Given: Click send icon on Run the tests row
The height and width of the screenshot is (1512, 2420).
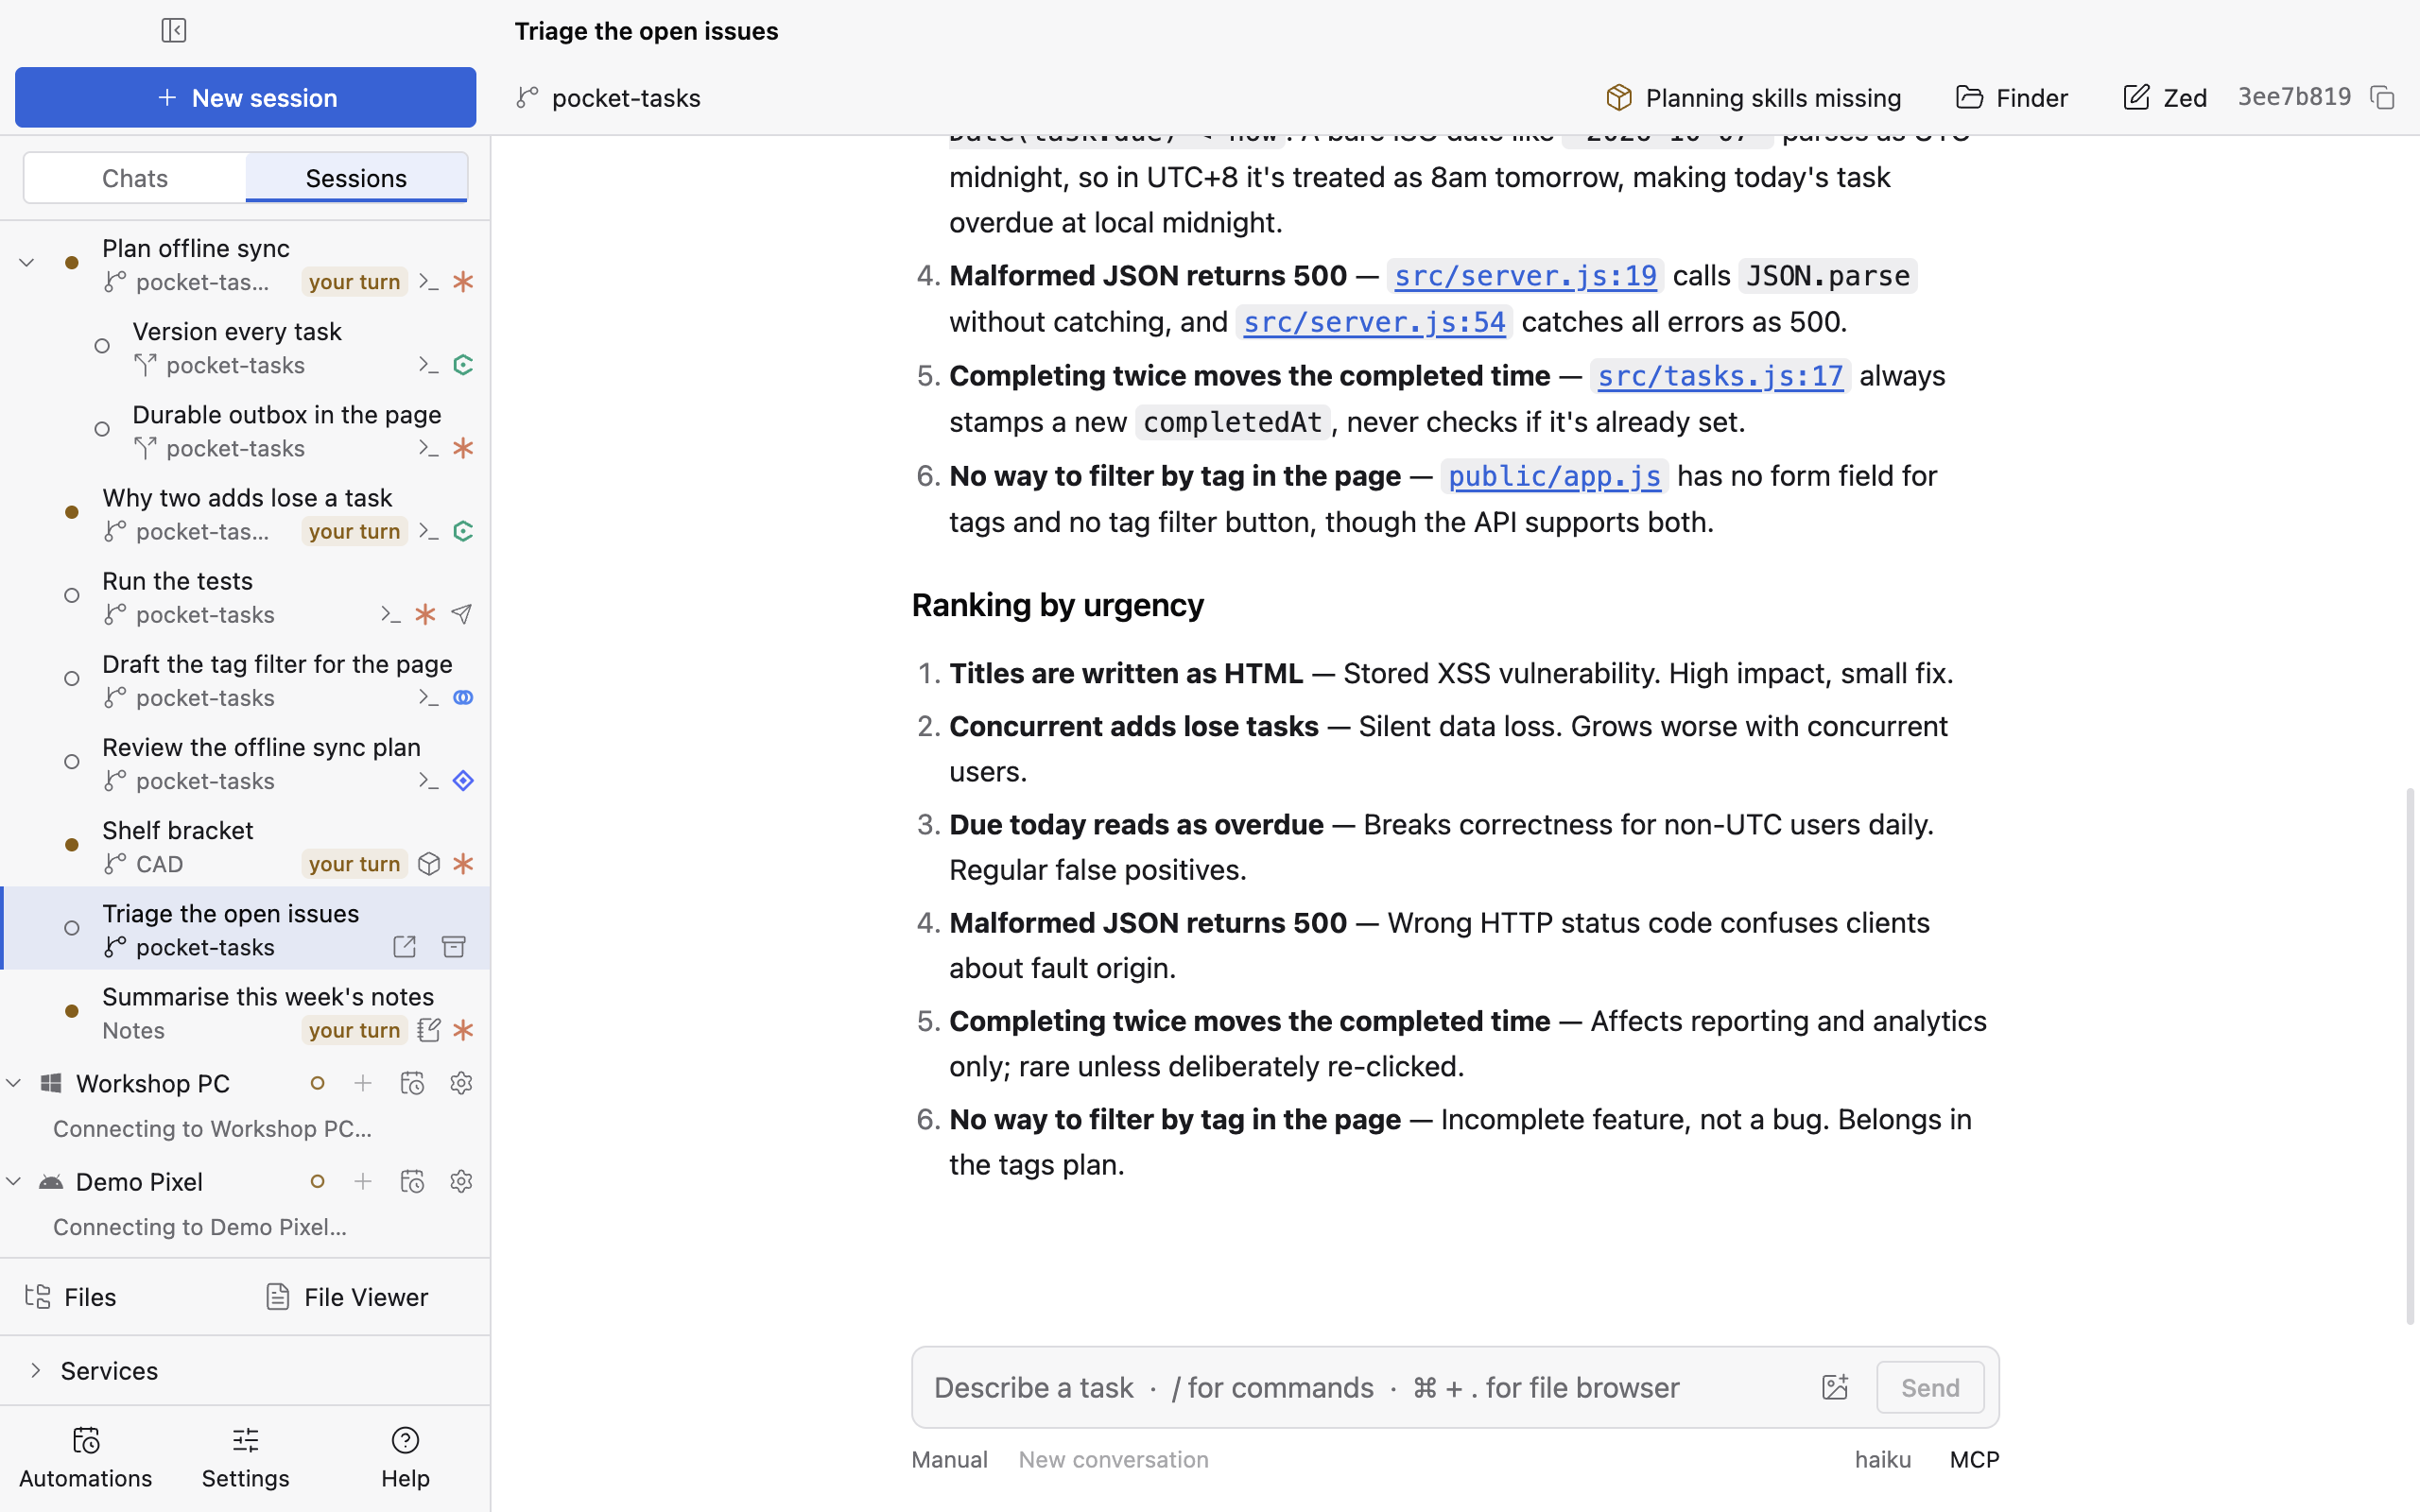Looking at the screenshot, I should click(x=462, y=614).
